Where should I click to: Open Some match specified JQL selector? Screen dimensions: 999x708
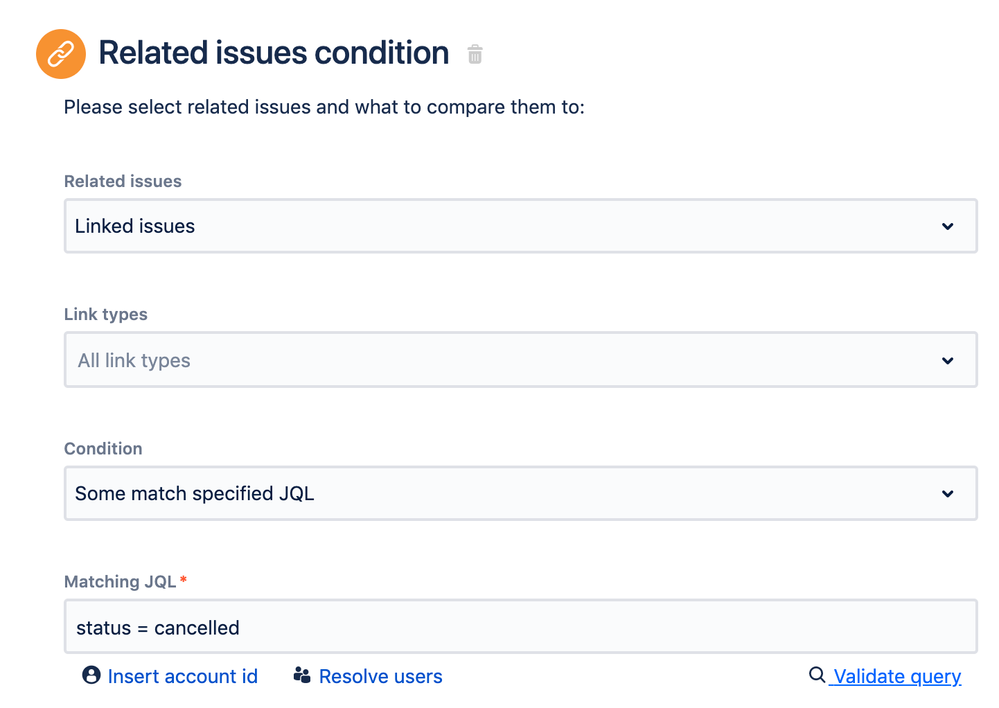[521, 493]
